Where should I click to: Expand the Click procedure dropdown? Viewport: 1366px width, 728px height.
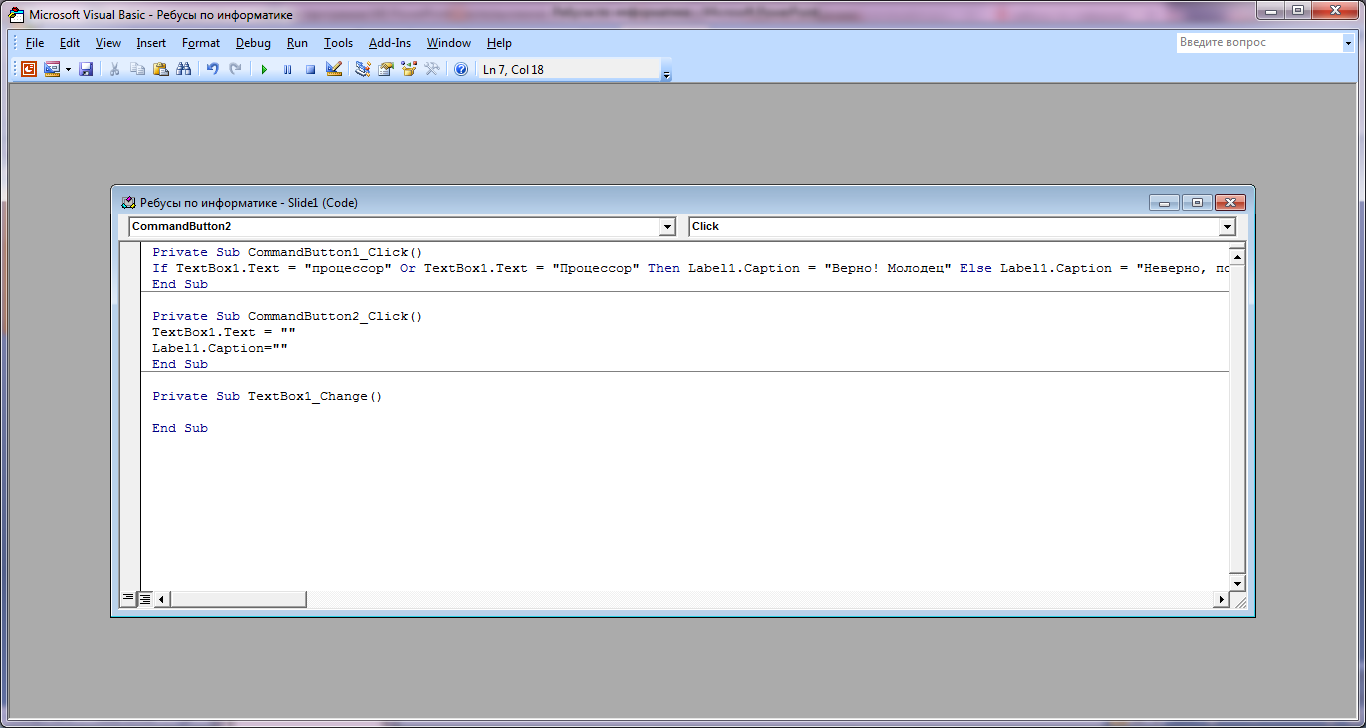coord(1227,227)
